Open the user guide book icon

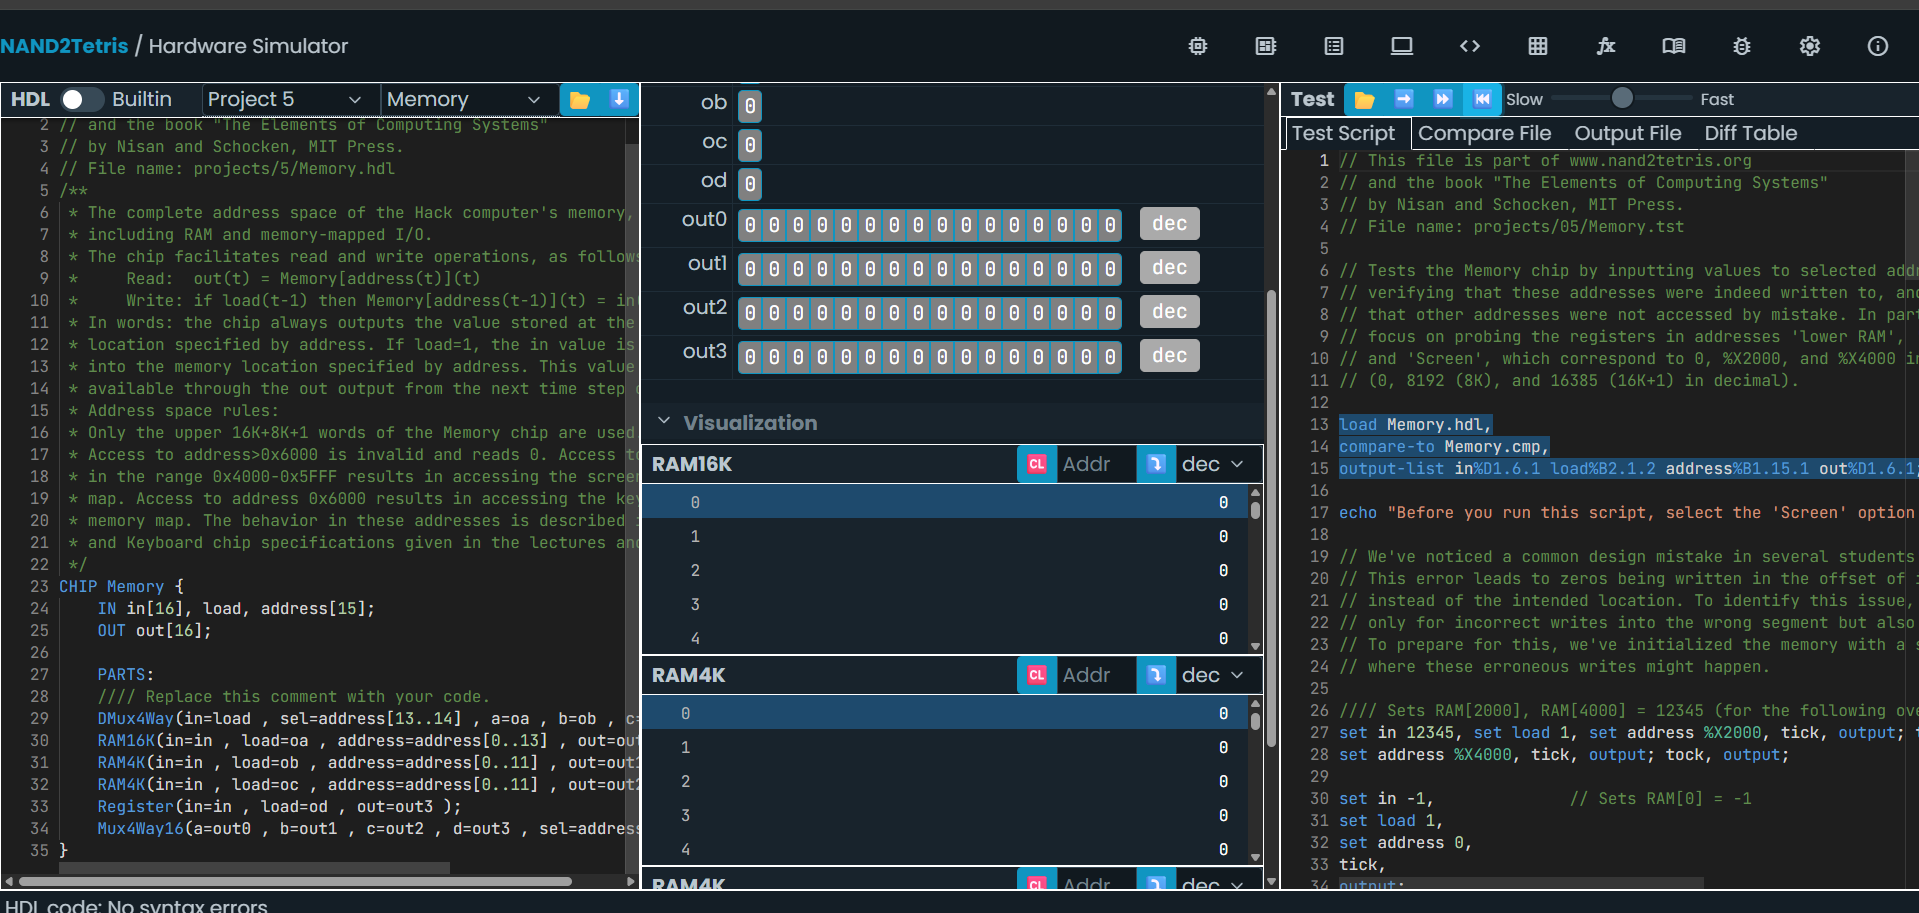1673,46
